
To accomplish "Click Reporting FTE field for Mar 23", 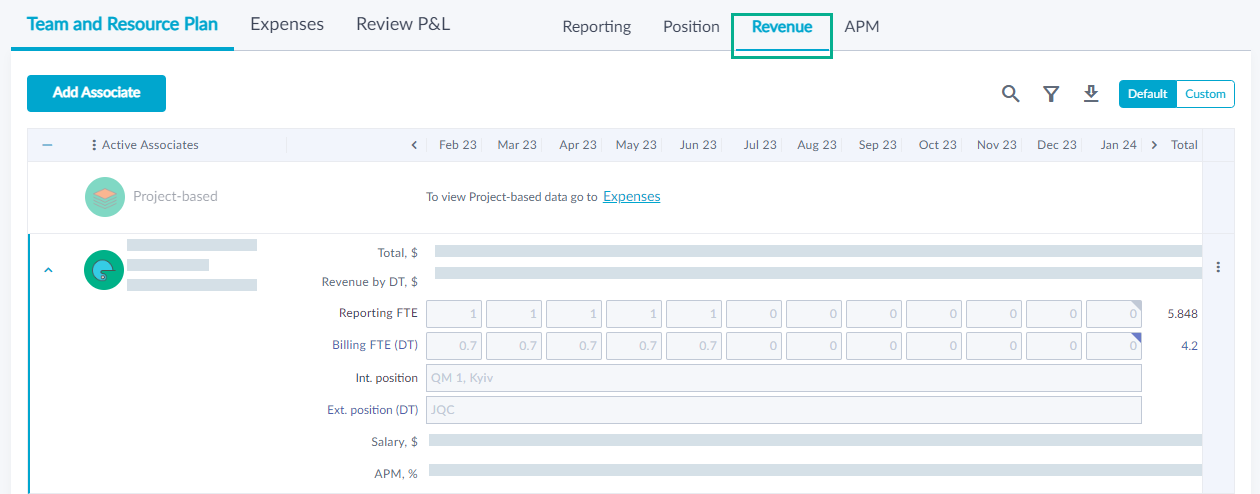I will tap(515, 313).
